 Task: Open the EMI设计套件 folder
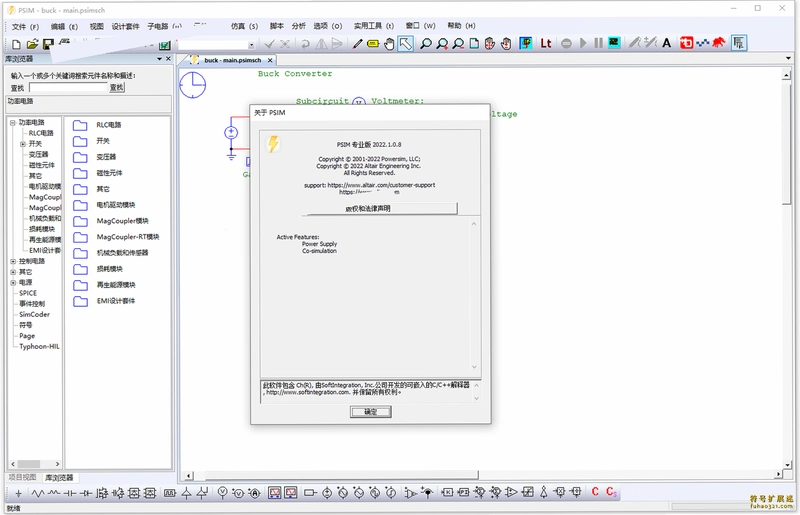(x=104, y=301)
